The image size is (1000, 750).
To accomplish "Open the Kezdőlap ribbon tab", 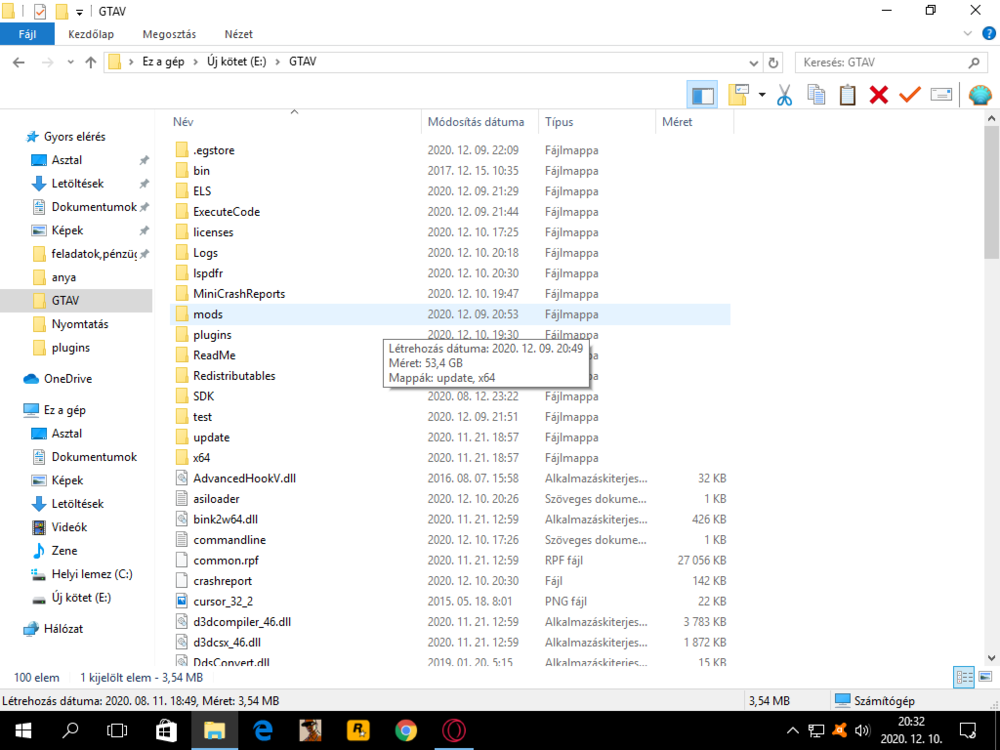I will (x=91, y=34).
